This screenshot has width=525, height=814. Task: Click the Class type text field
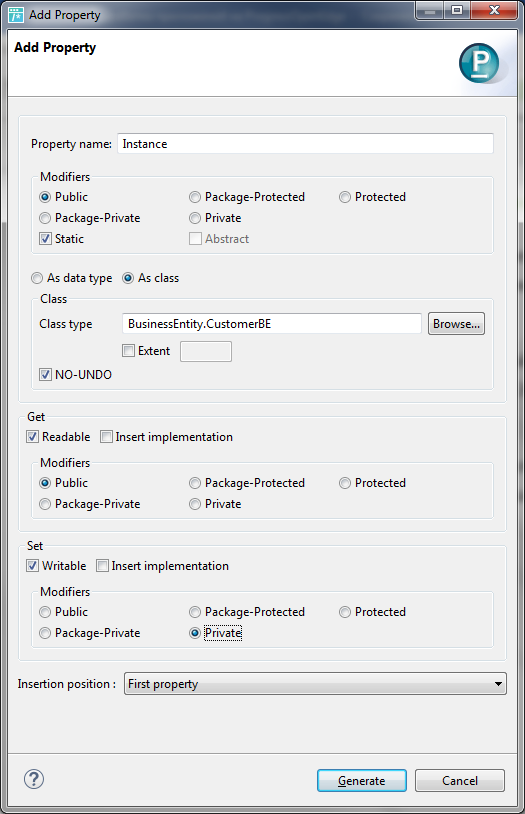272,324
